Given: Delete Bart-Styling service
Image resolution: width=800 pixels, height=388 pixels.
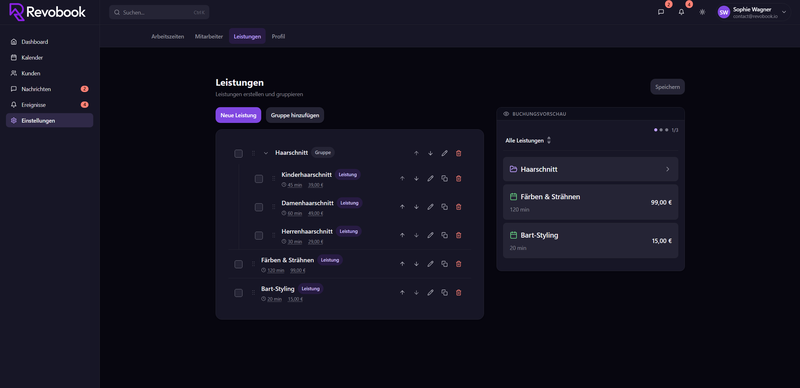Looking at the screenshot, I should [458, 293].
